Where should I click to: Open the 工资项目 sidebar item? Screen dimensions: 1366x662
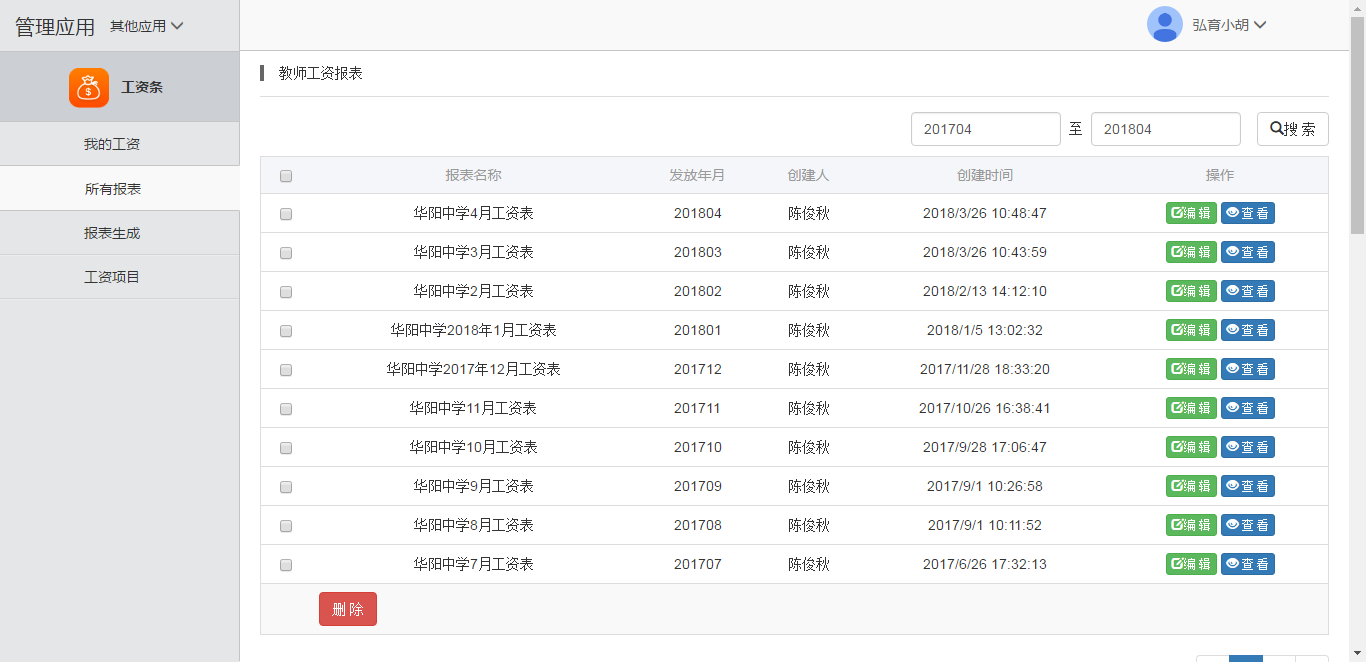[112, 277]
